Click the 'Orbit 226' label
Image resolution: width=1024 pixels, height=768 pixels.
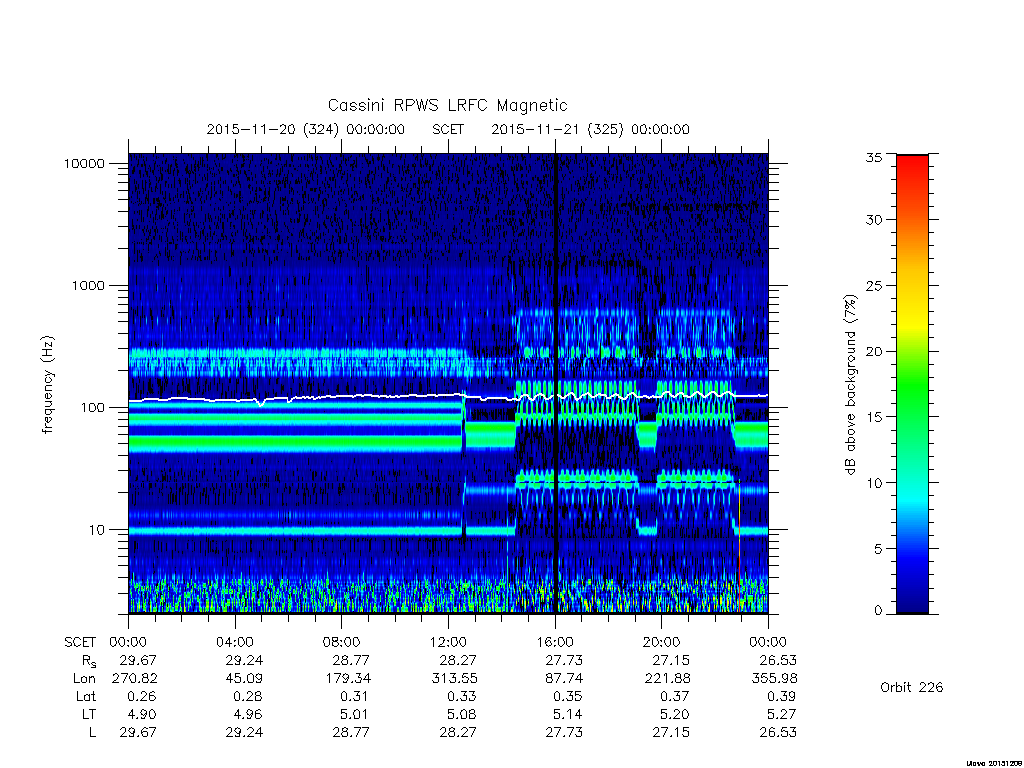pyautogui.click(x=912, y=687)
